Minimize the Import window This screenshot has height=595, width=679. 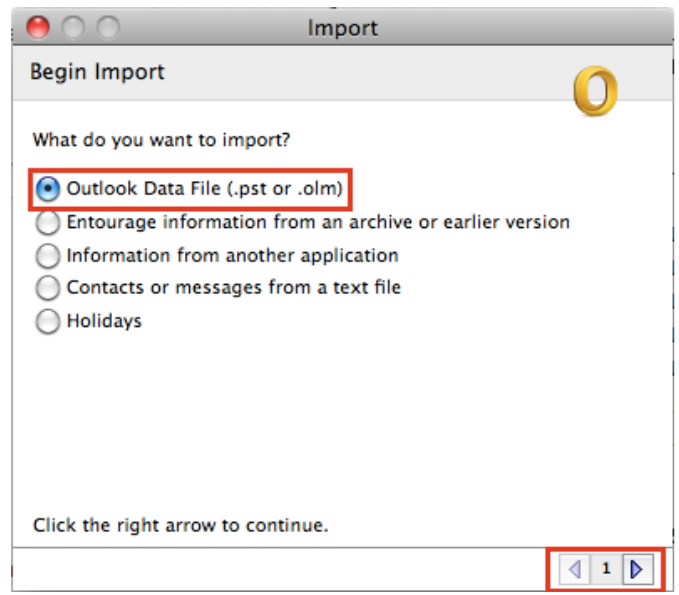[x=72, y=27]
